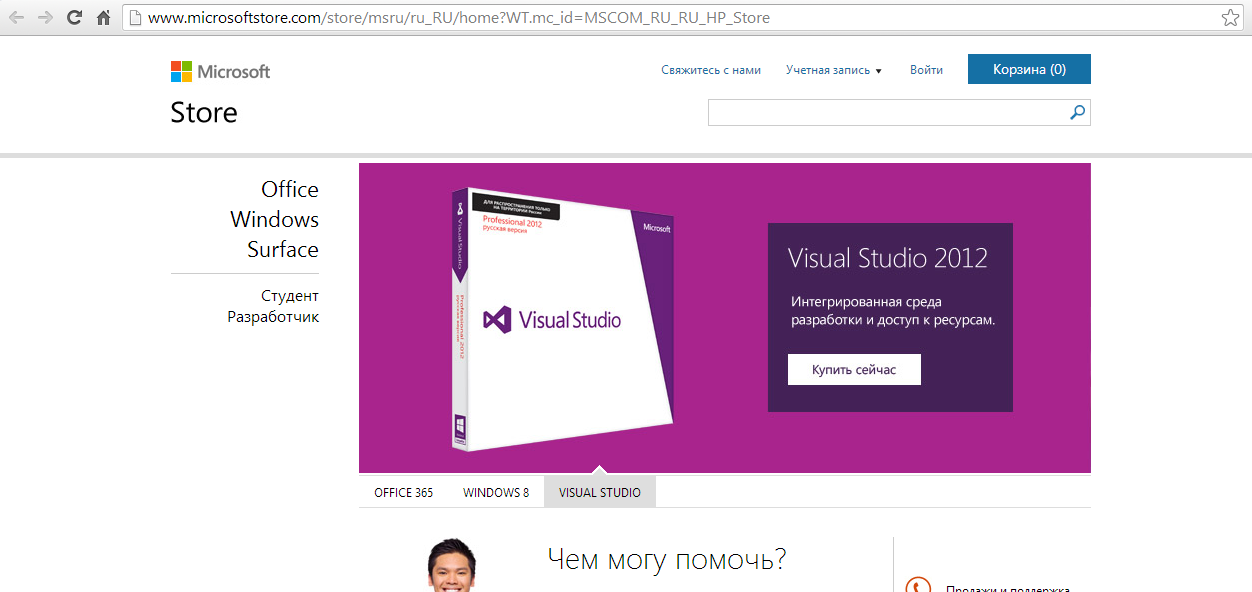1252x592 pixels.
Task: Open the Корзина (0) cart button
Action: pyautogui.click(x=1029, y=69)
